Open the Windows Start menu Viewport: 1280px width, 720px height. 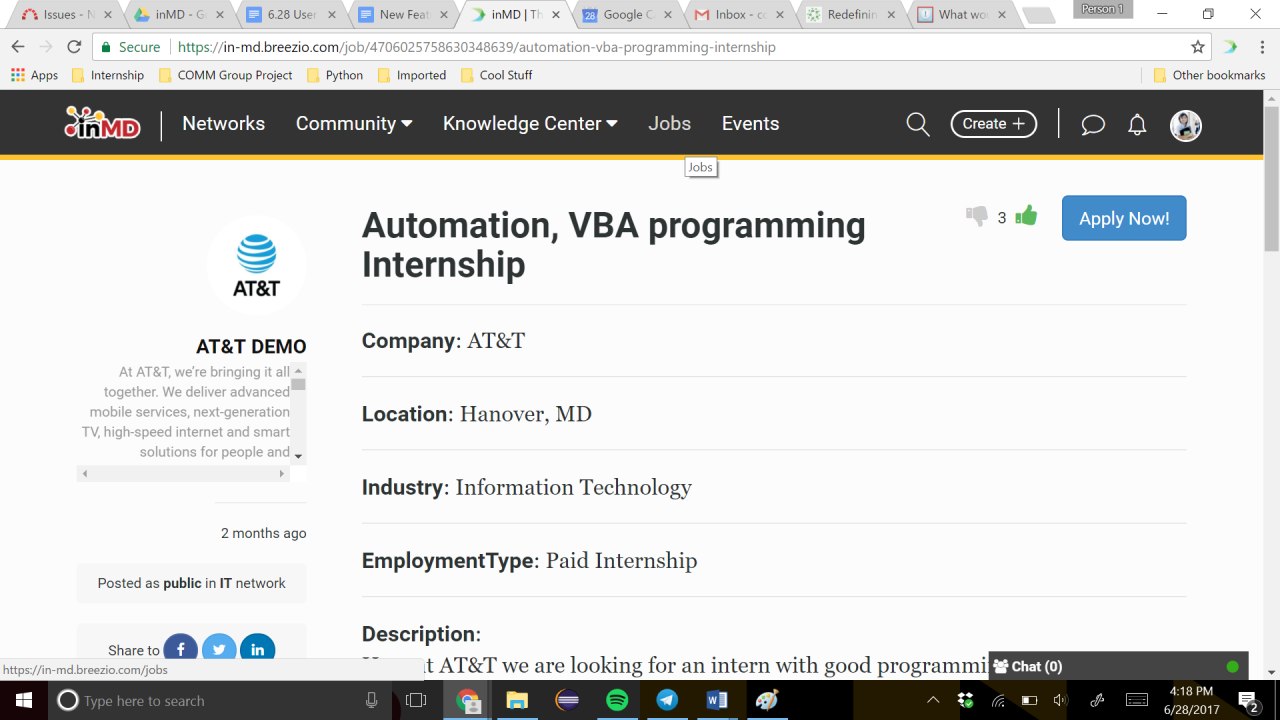[x=22, y=700]
